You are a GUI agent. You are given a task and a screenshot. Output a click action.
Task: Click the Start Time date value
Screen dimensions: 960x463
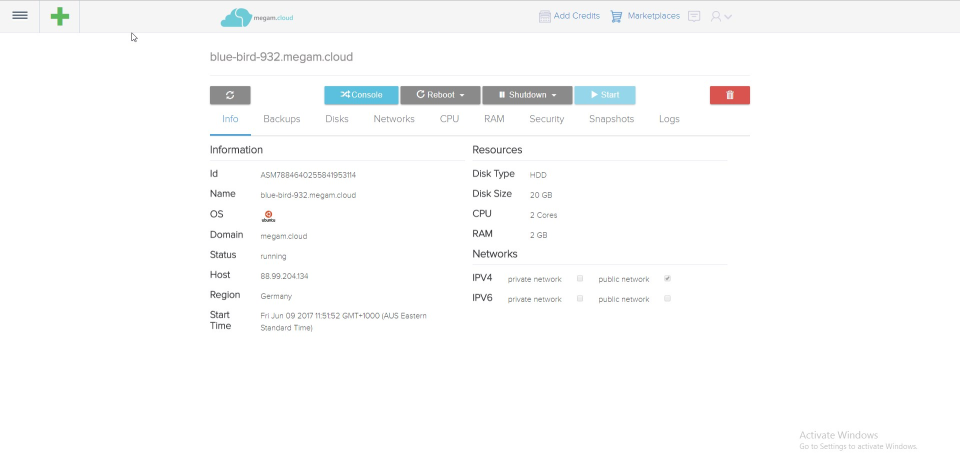coord(343,322)
